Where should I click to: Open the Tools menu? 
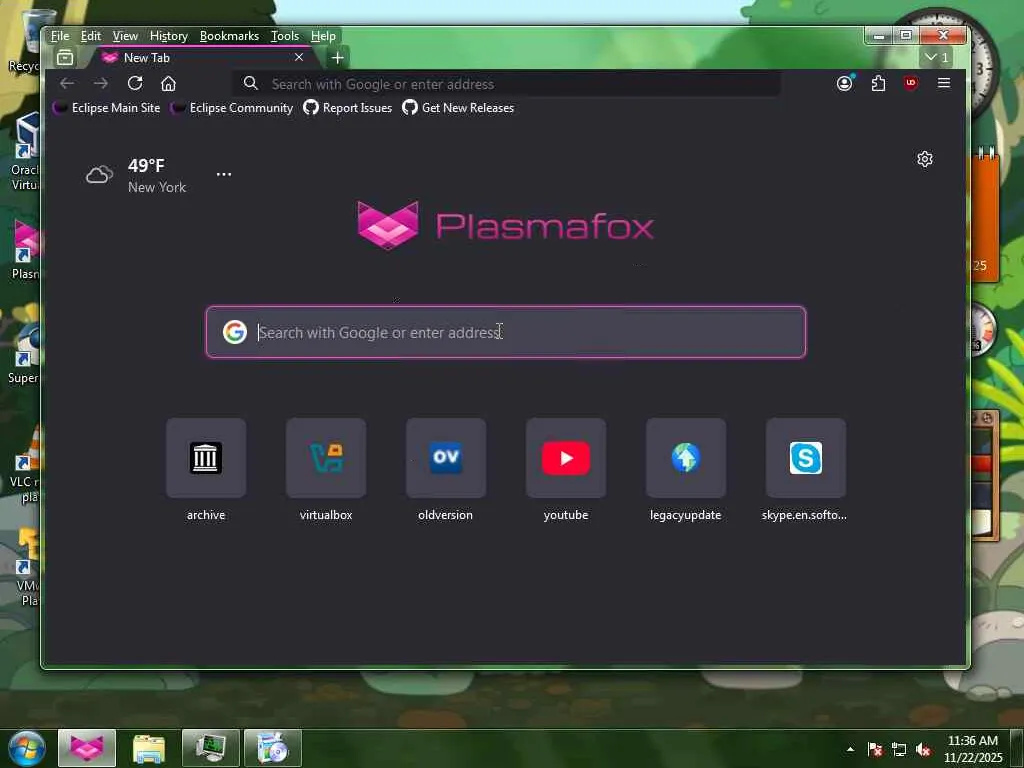click(285, 36)
